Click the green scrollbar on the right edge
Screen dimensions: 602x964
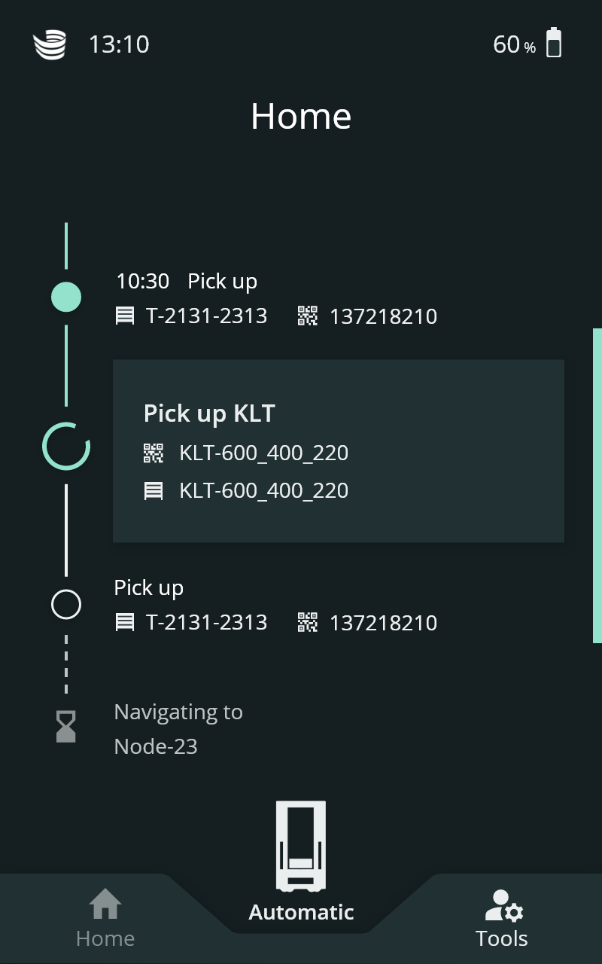tap(597, 485)
